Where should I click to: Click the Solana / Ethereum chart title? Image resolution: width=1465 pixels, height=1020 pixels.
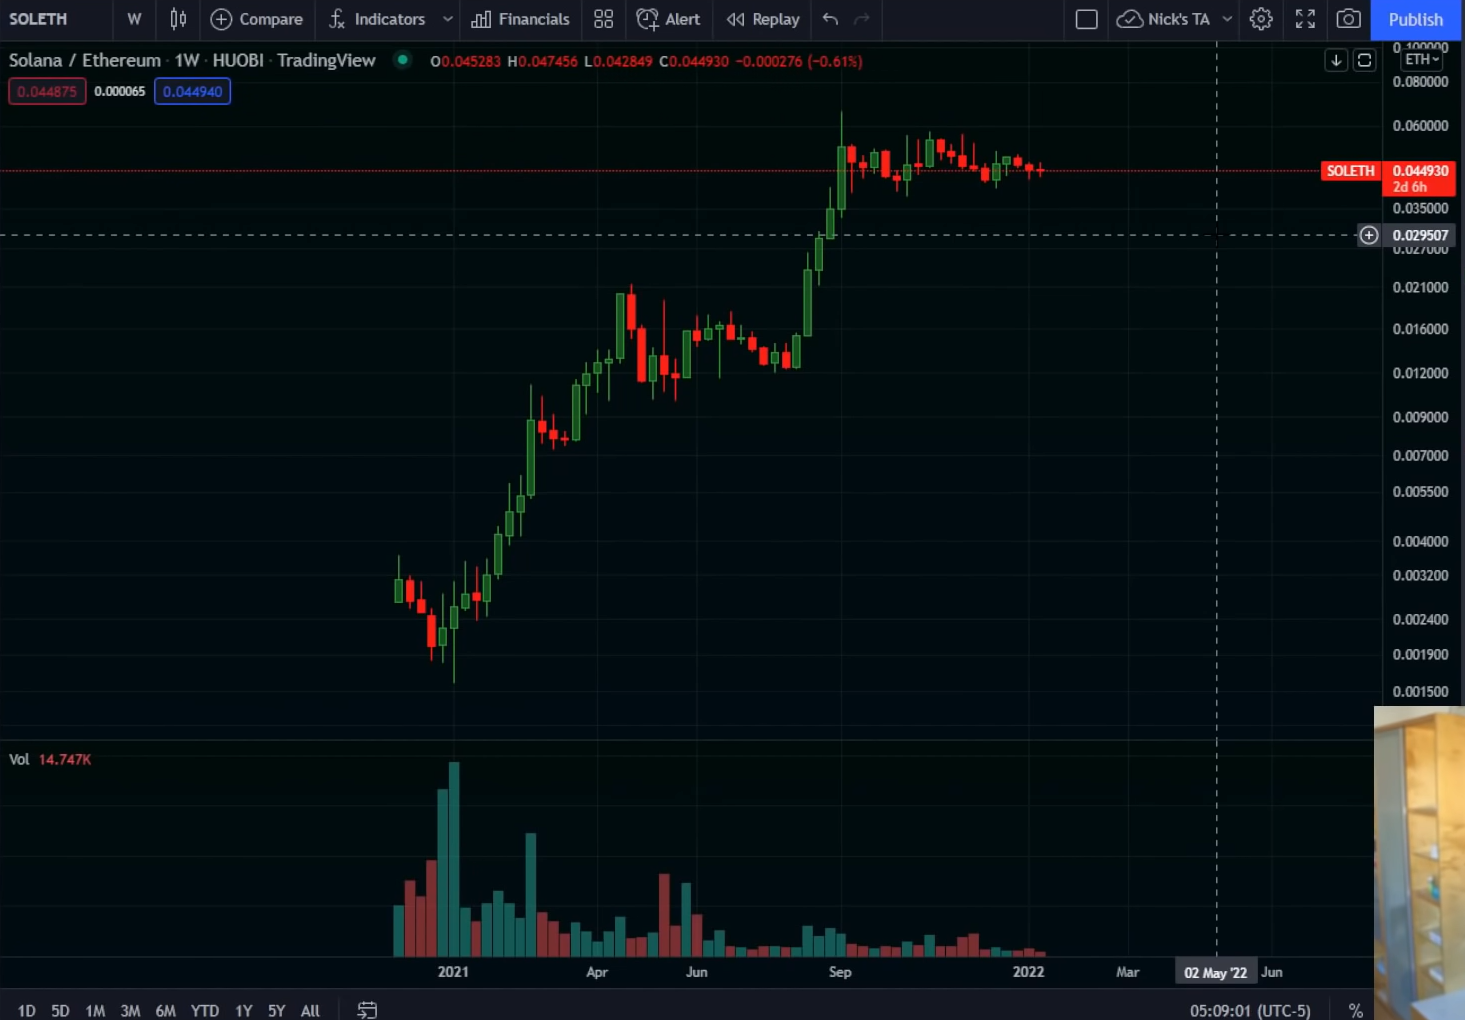click(192, 60)
